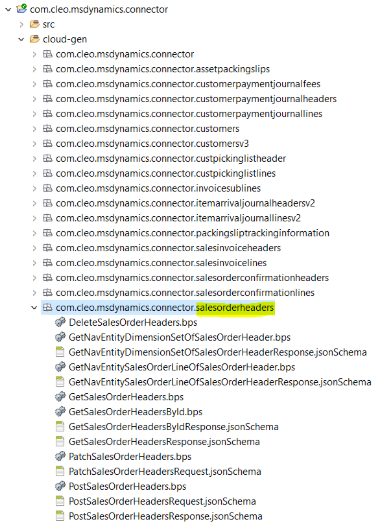The image size is (384, 531).
Task: Collapse the cloud-gen folder
Action: [x=21, y=39]
